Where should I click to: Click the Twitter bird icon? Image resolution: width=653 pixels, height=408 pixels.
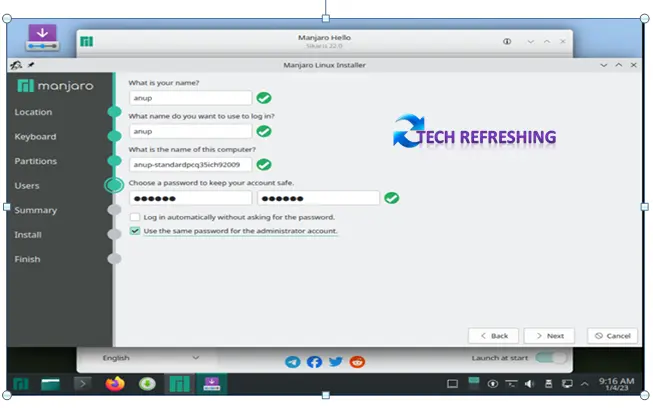coord(336,361)
